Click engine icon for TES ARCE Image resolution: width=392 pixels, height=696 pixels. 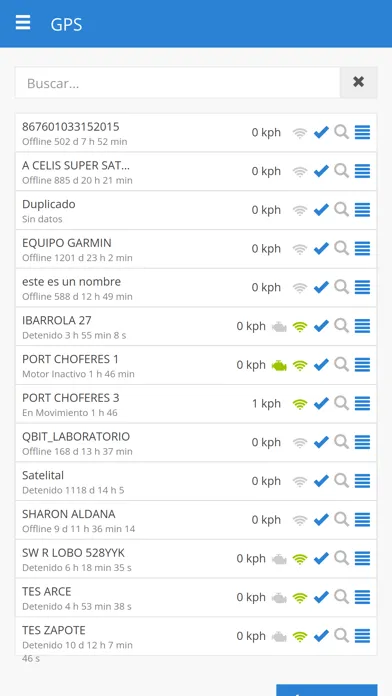[x=279, y=598]
